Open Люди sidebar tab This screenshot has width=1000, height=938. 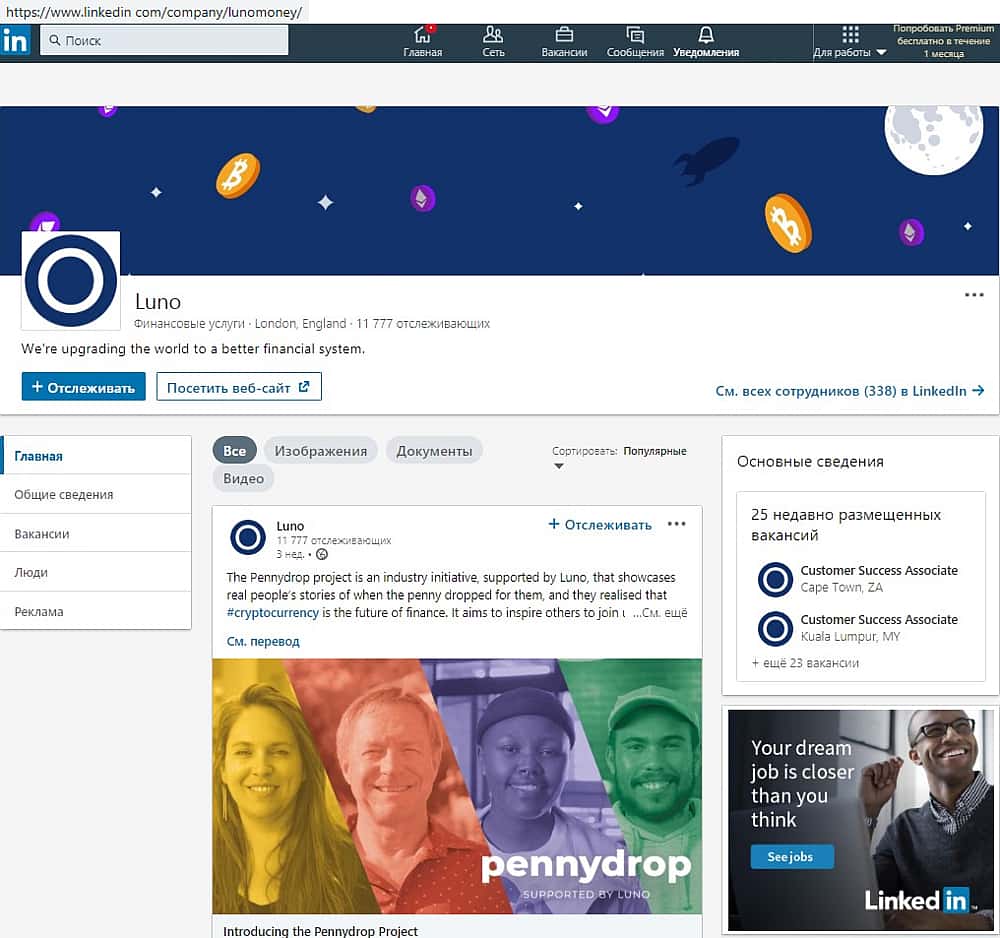[96, 572]
